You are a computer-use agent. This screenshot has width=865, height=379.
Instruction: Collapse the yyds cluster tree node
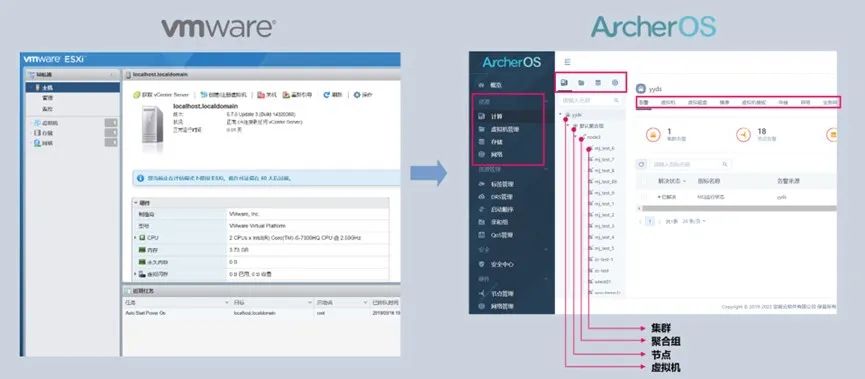click(x=561, y=115)
